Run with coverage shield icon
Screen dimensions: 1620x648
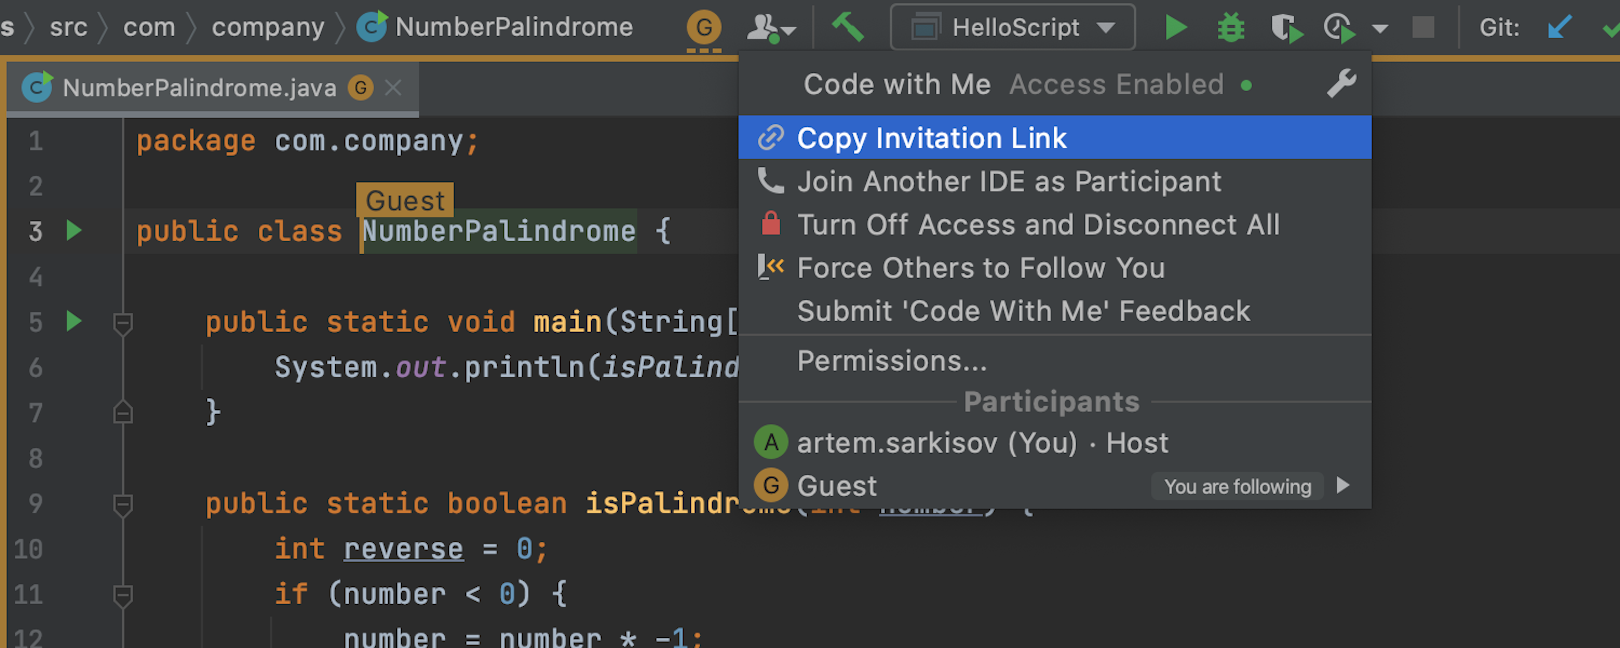1286,28
